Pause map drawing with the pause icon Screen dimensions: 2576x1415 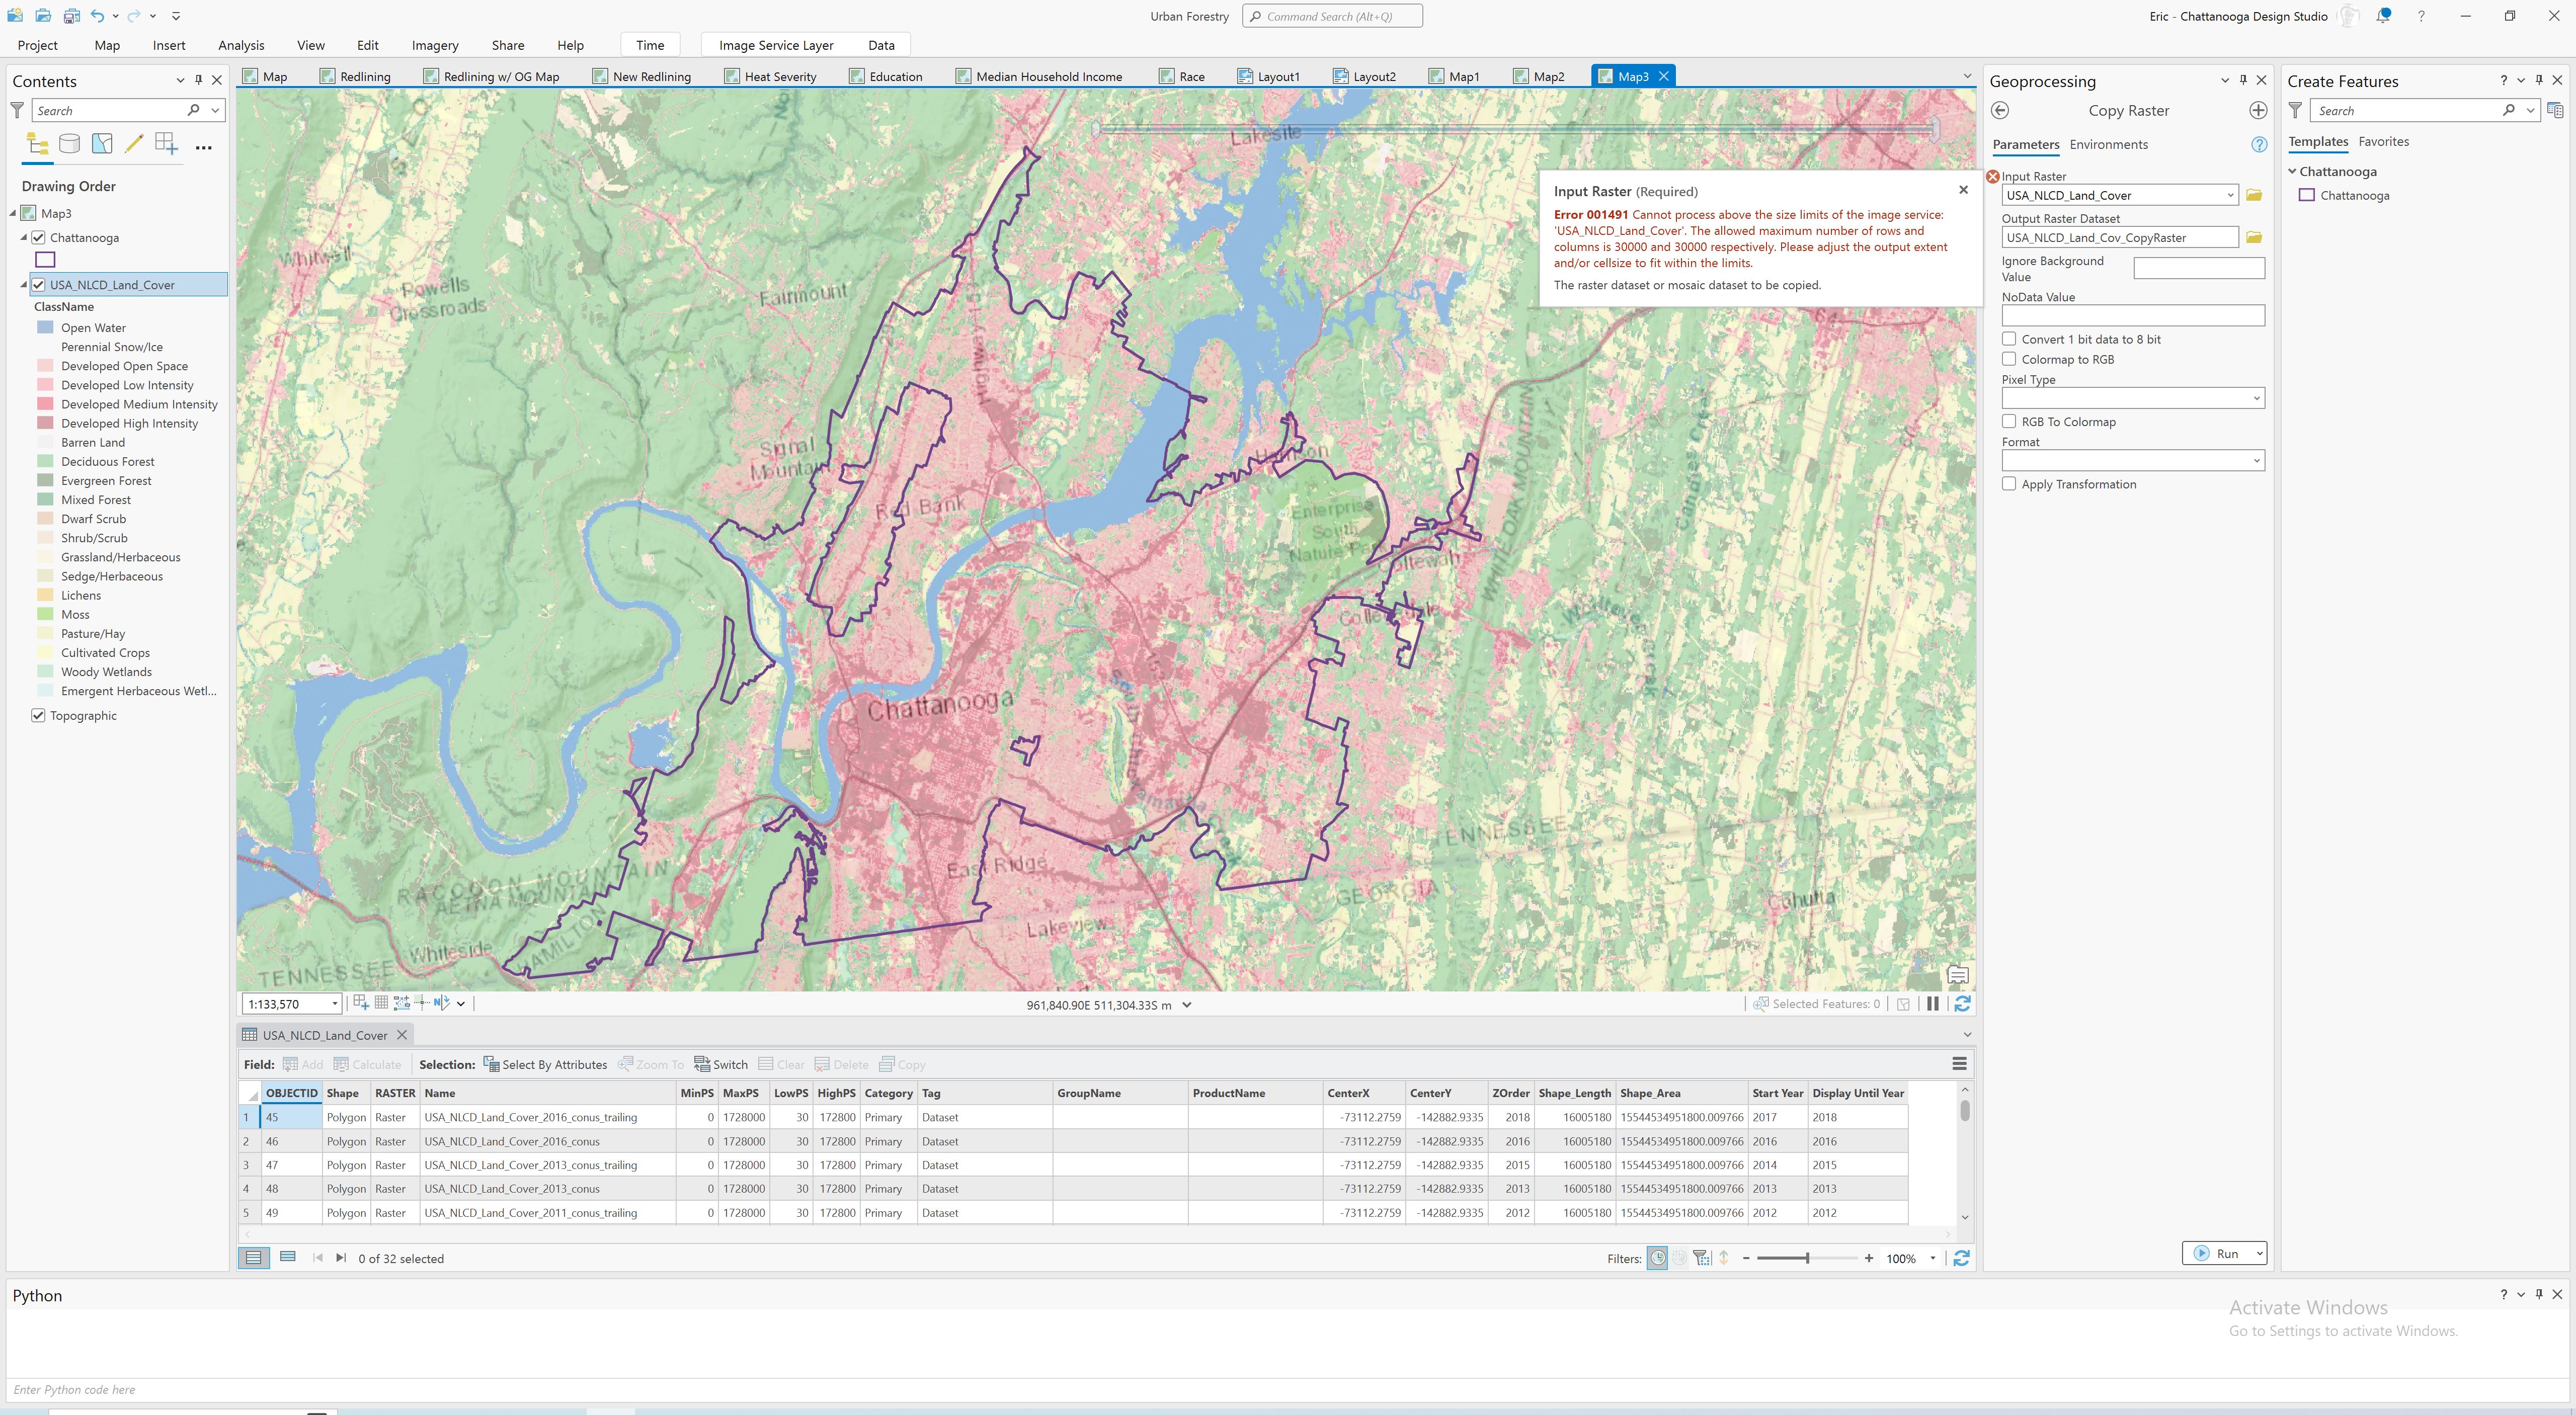[1933, 1003]
